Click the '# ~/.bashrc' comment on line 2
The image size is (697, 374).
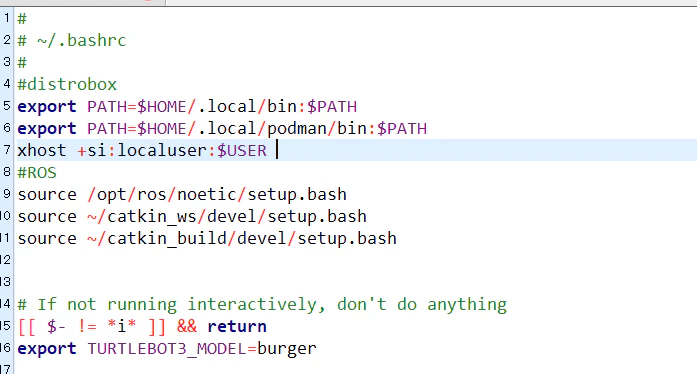72,40
